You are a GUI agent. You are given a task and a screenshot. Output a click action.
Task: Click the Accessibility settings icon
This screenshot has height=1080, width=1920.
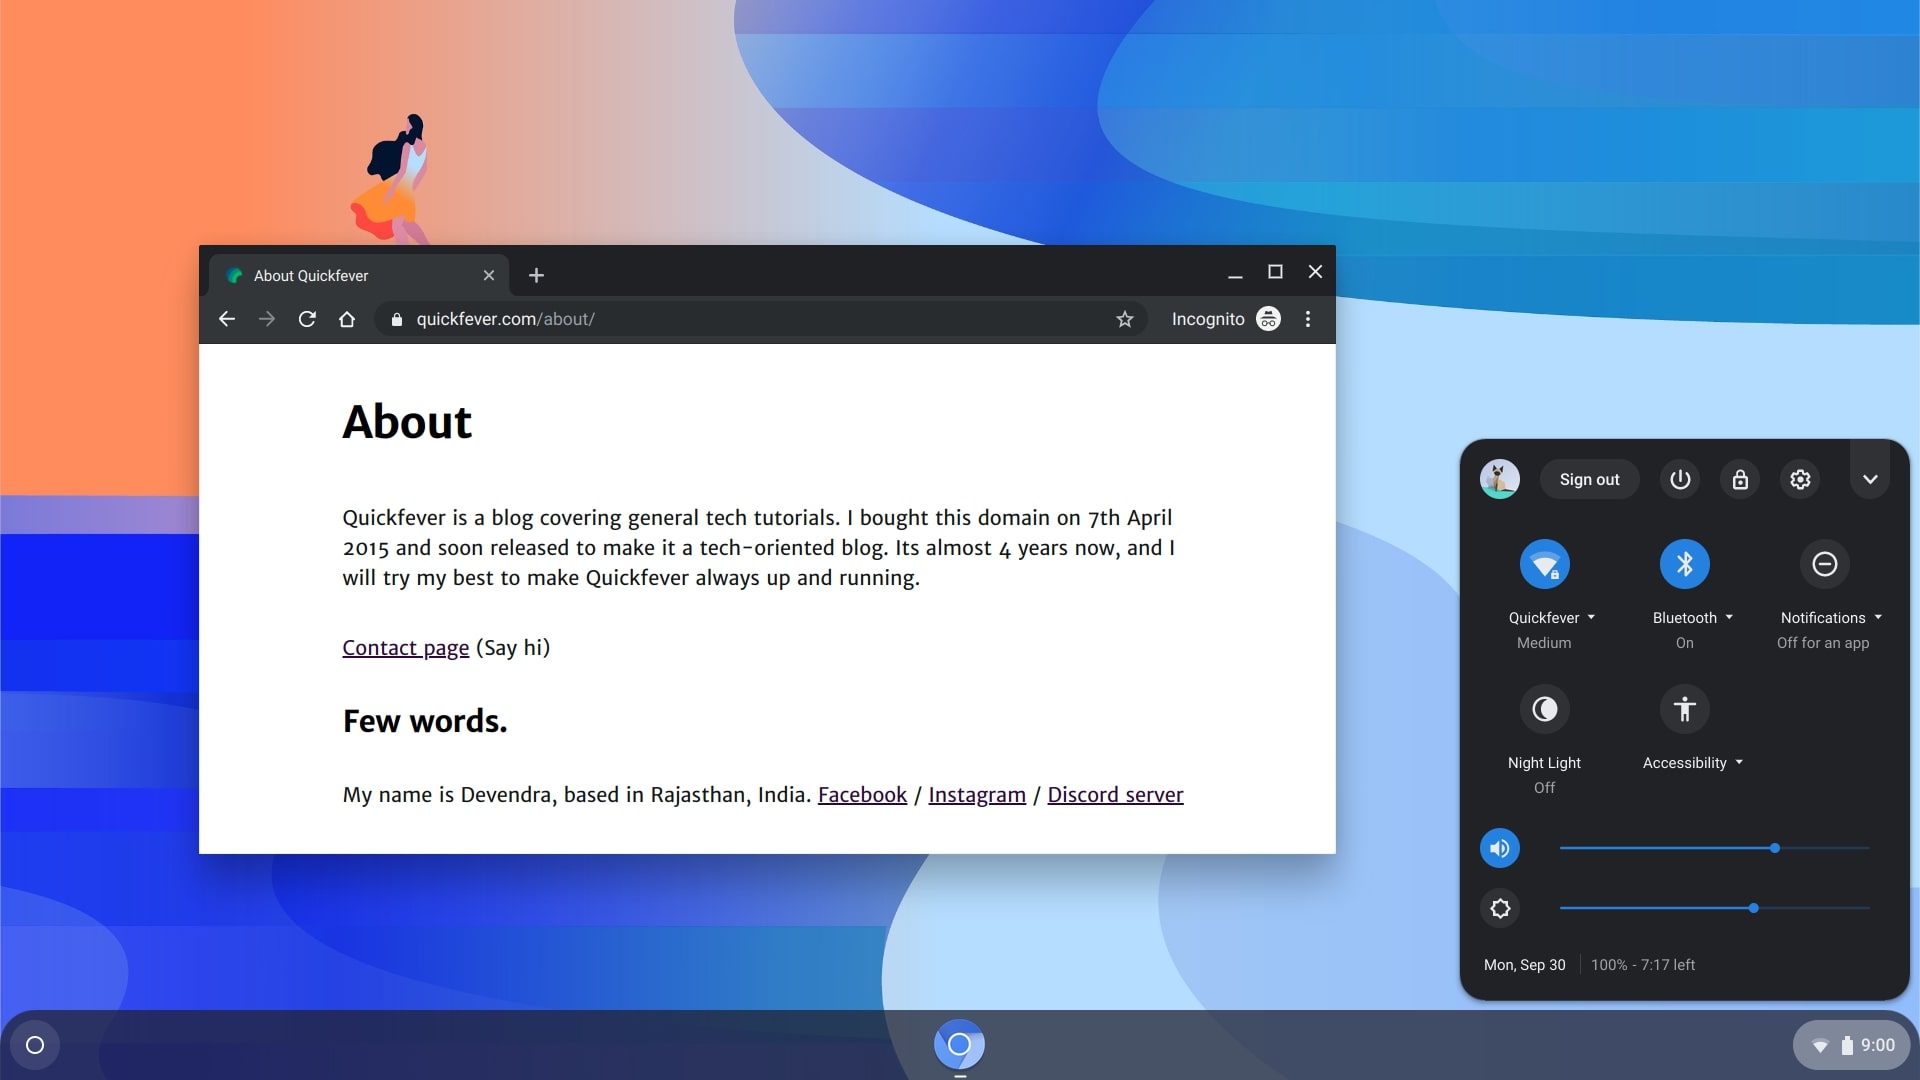click(1684, 709)
